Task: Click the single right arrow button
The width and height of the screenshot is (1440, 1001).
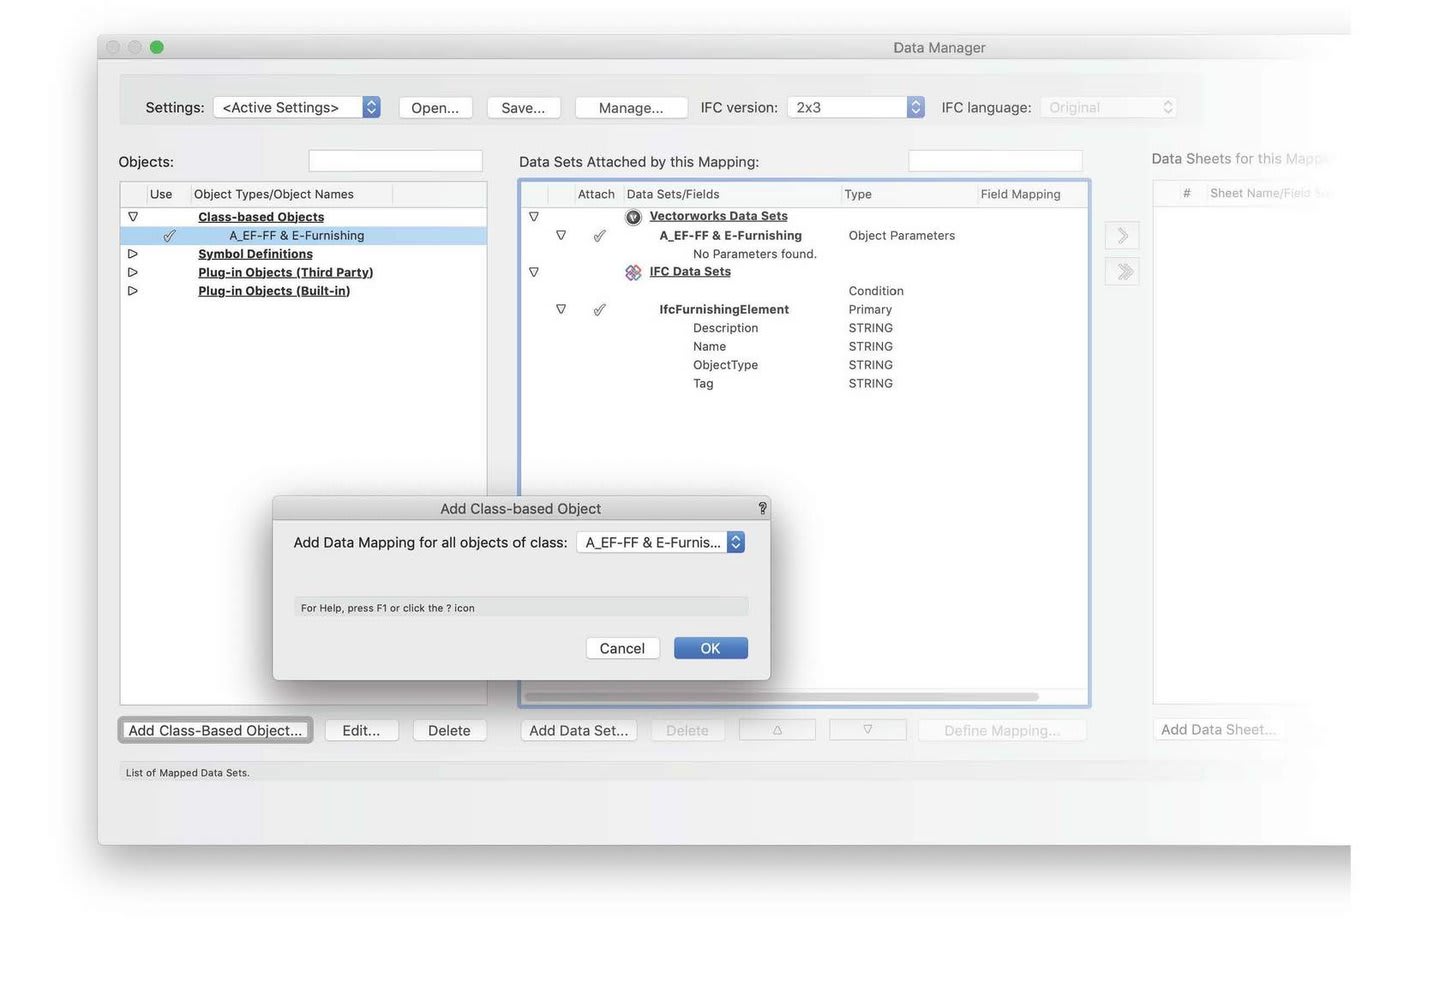Action: [1122, 236]
